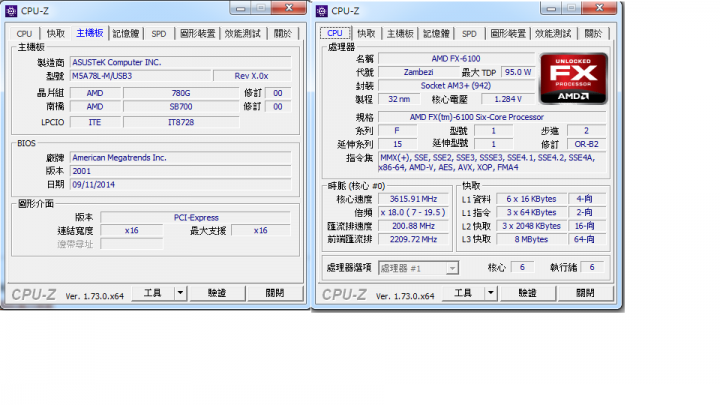Click the IT8728 LPCIO value
720x405 pixels.
(181, 122)
